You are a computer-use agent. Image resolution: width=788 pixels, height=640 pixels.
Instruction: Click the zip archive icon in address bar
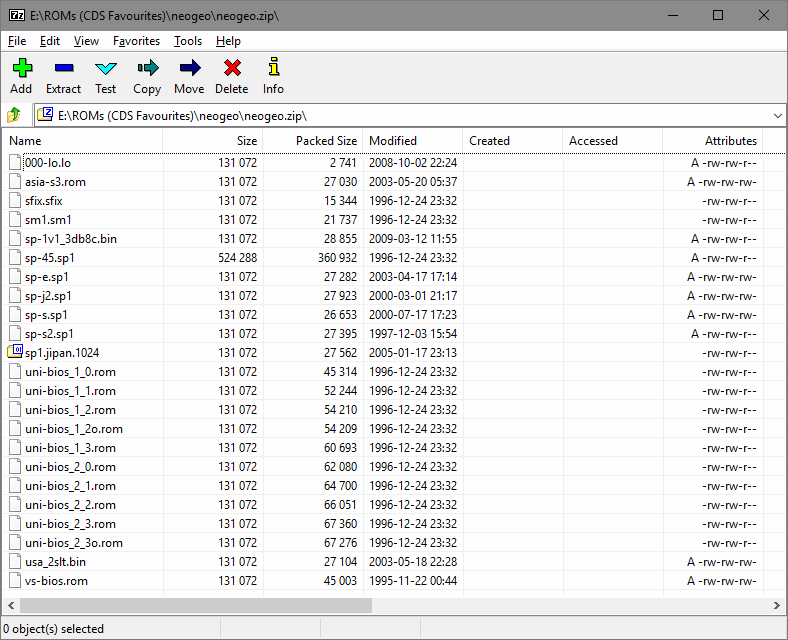pos(45,115)
